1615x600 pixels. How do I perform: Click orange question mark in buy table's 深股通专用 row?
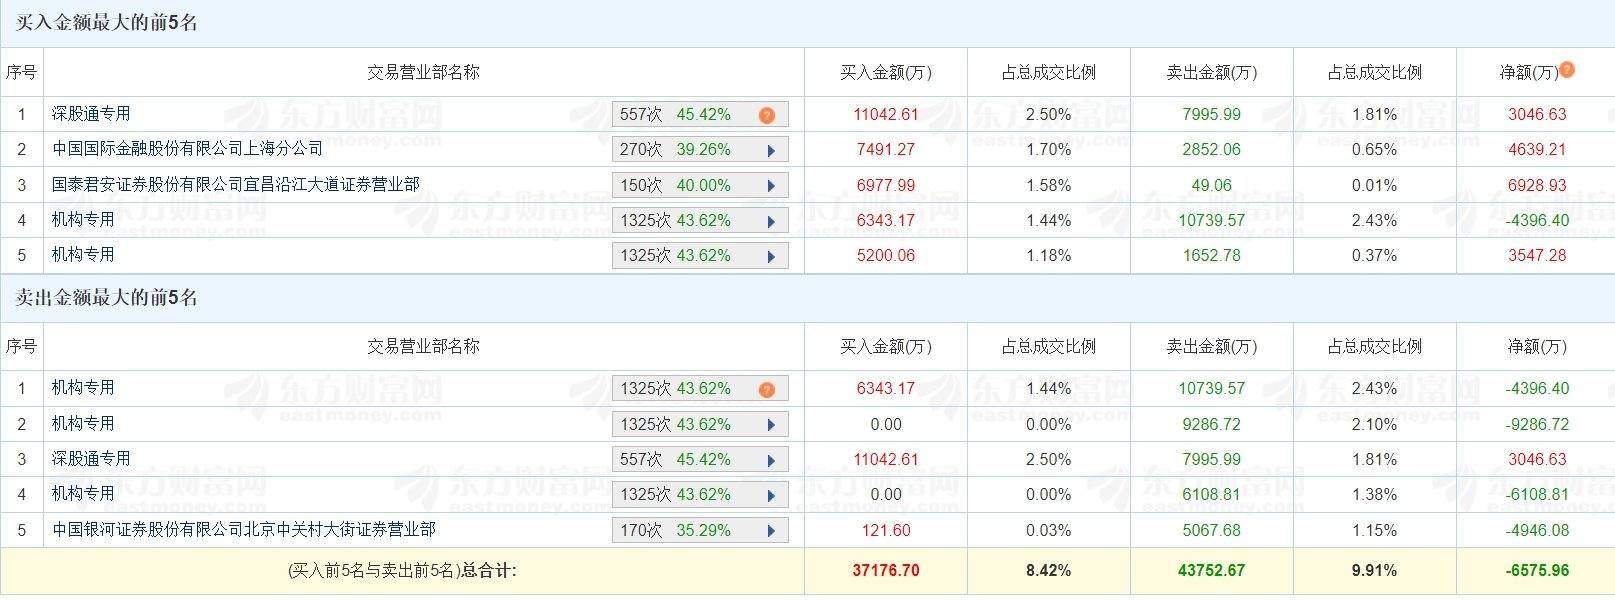[767, 115]
